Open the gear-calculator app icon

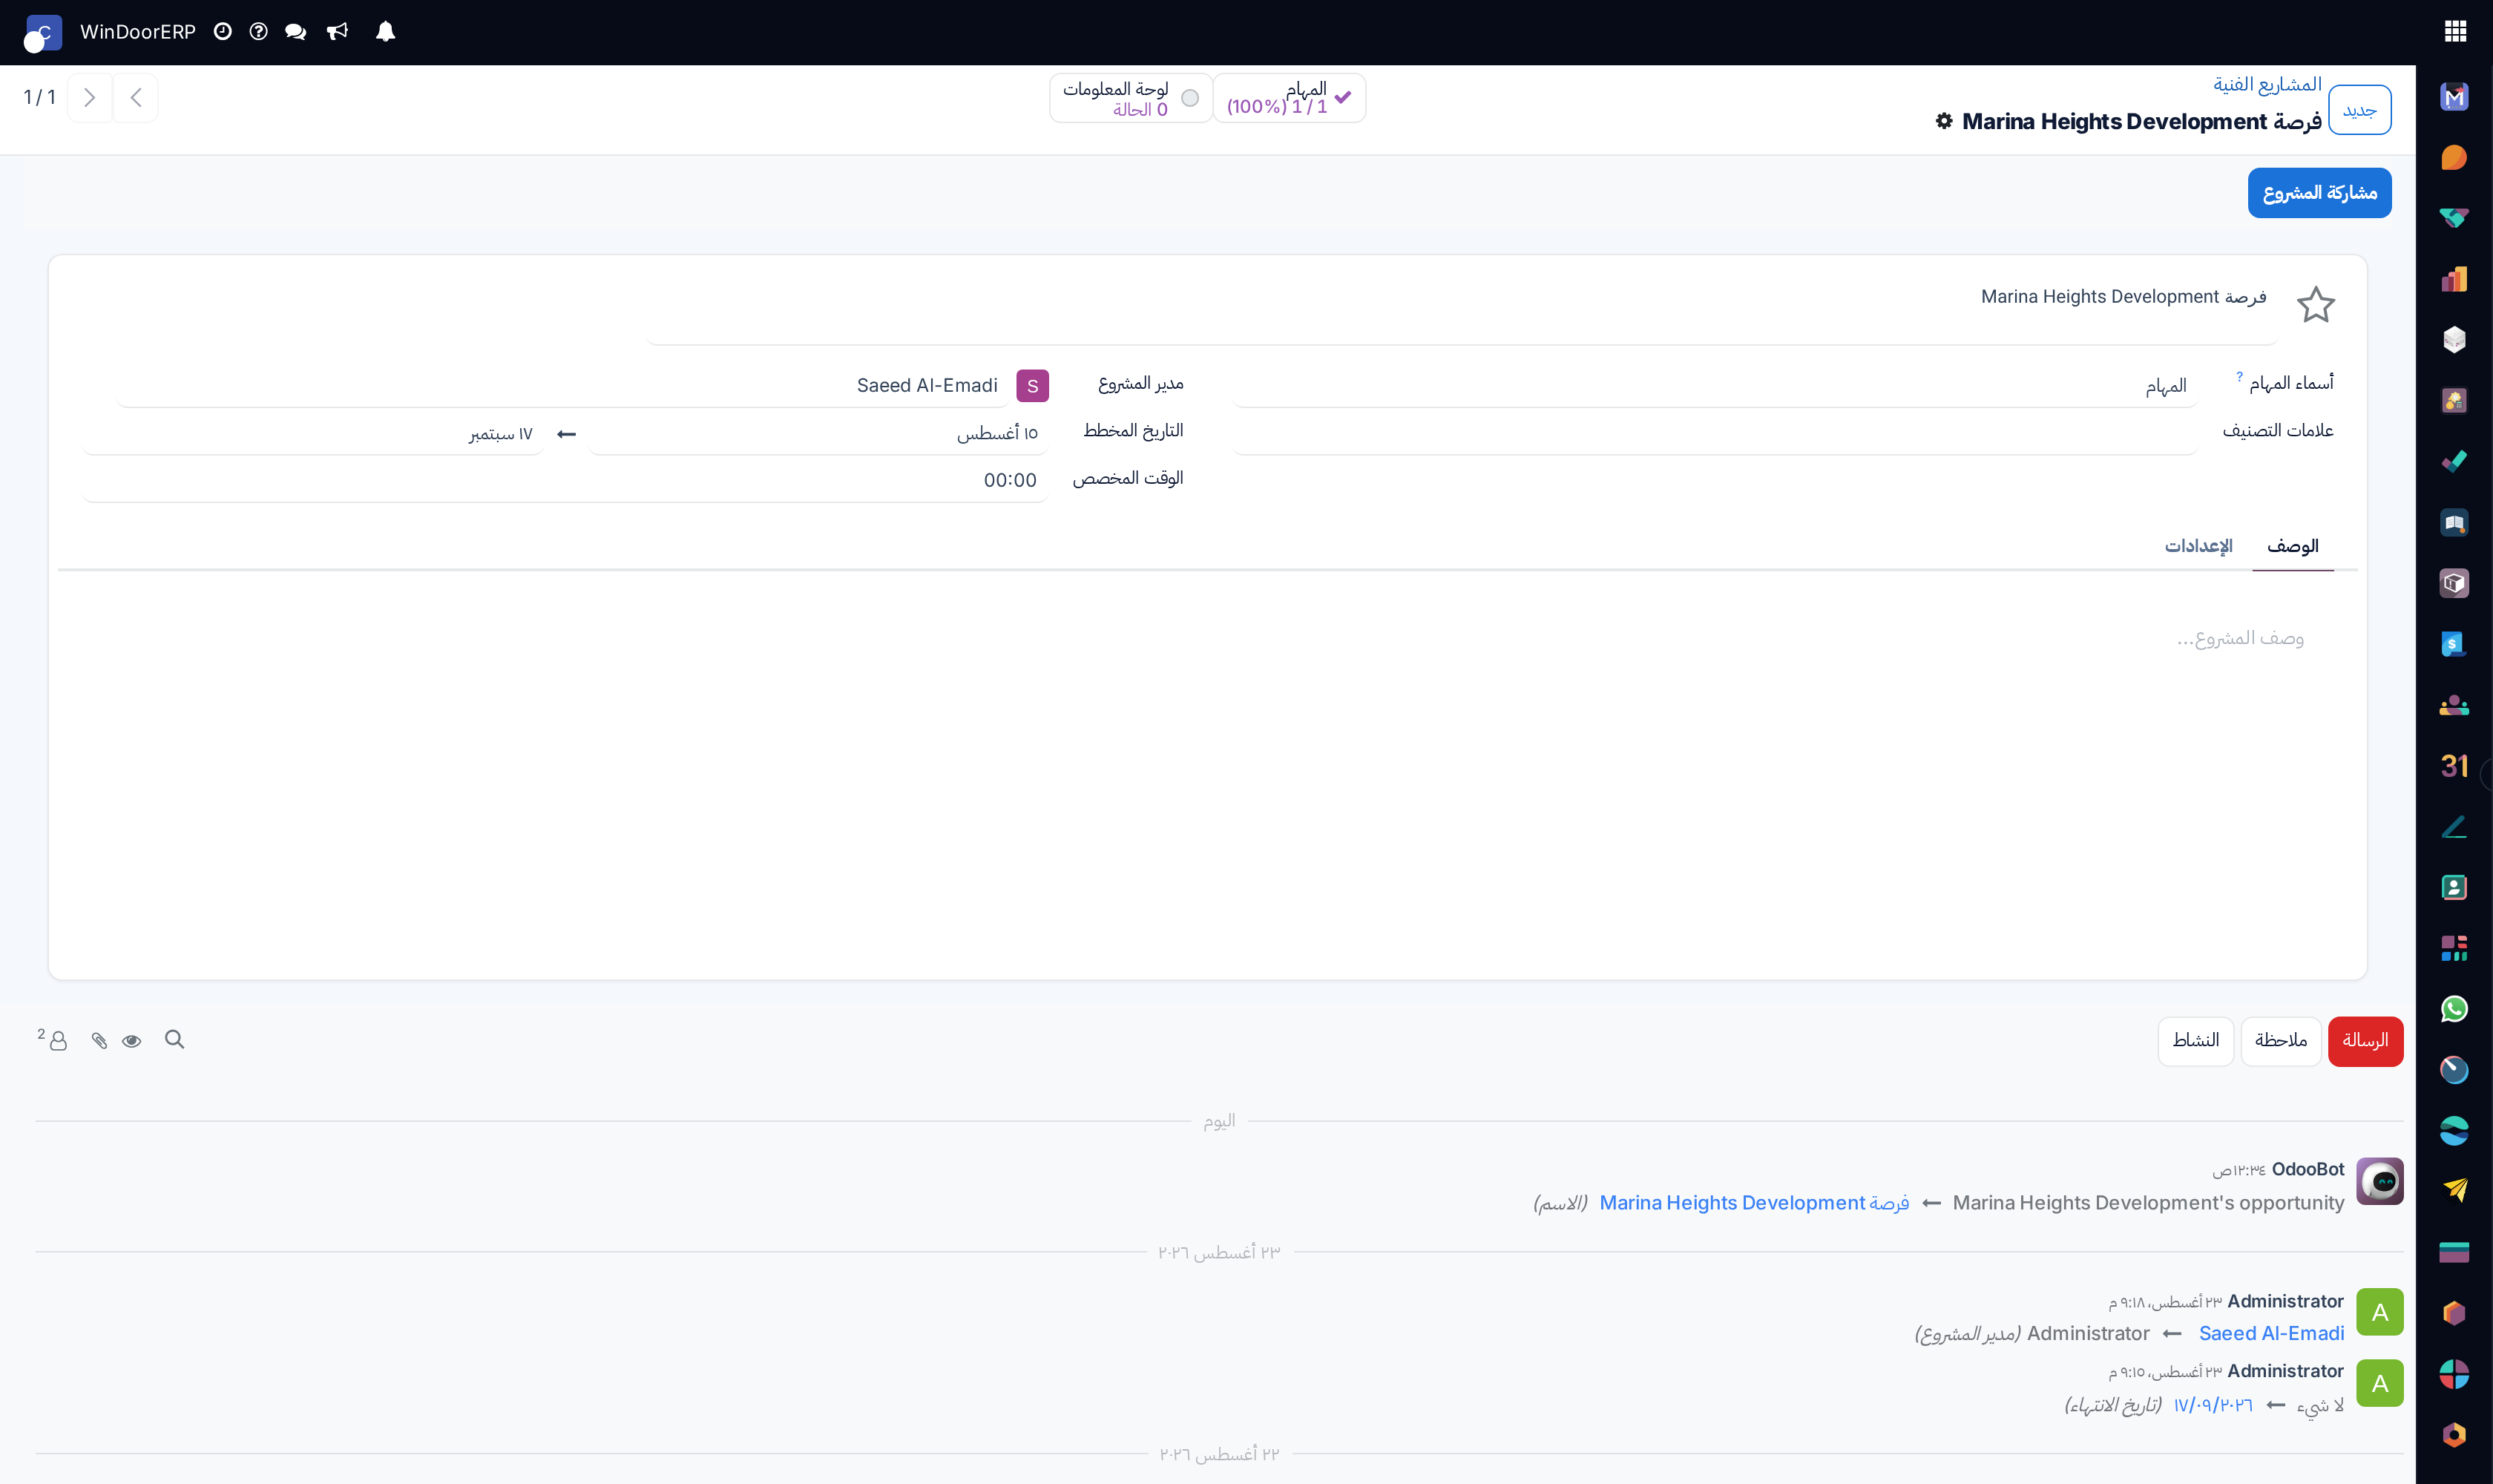point(2454,401)
